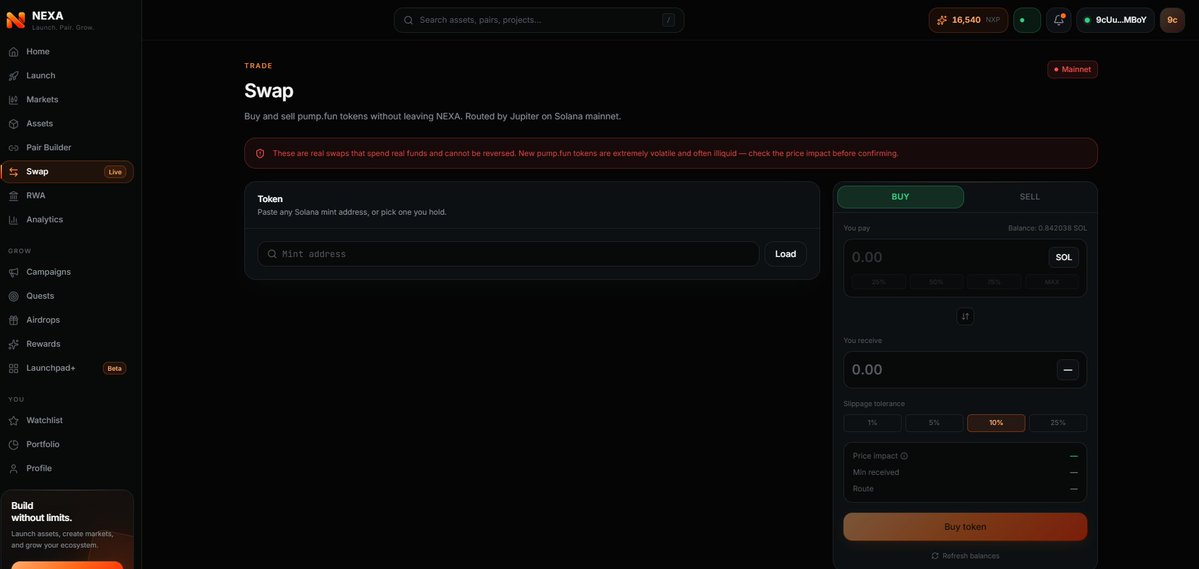Set slippage tolerance to 5%
Screen dimensions: 1199x569
click(x=934, y=423)
